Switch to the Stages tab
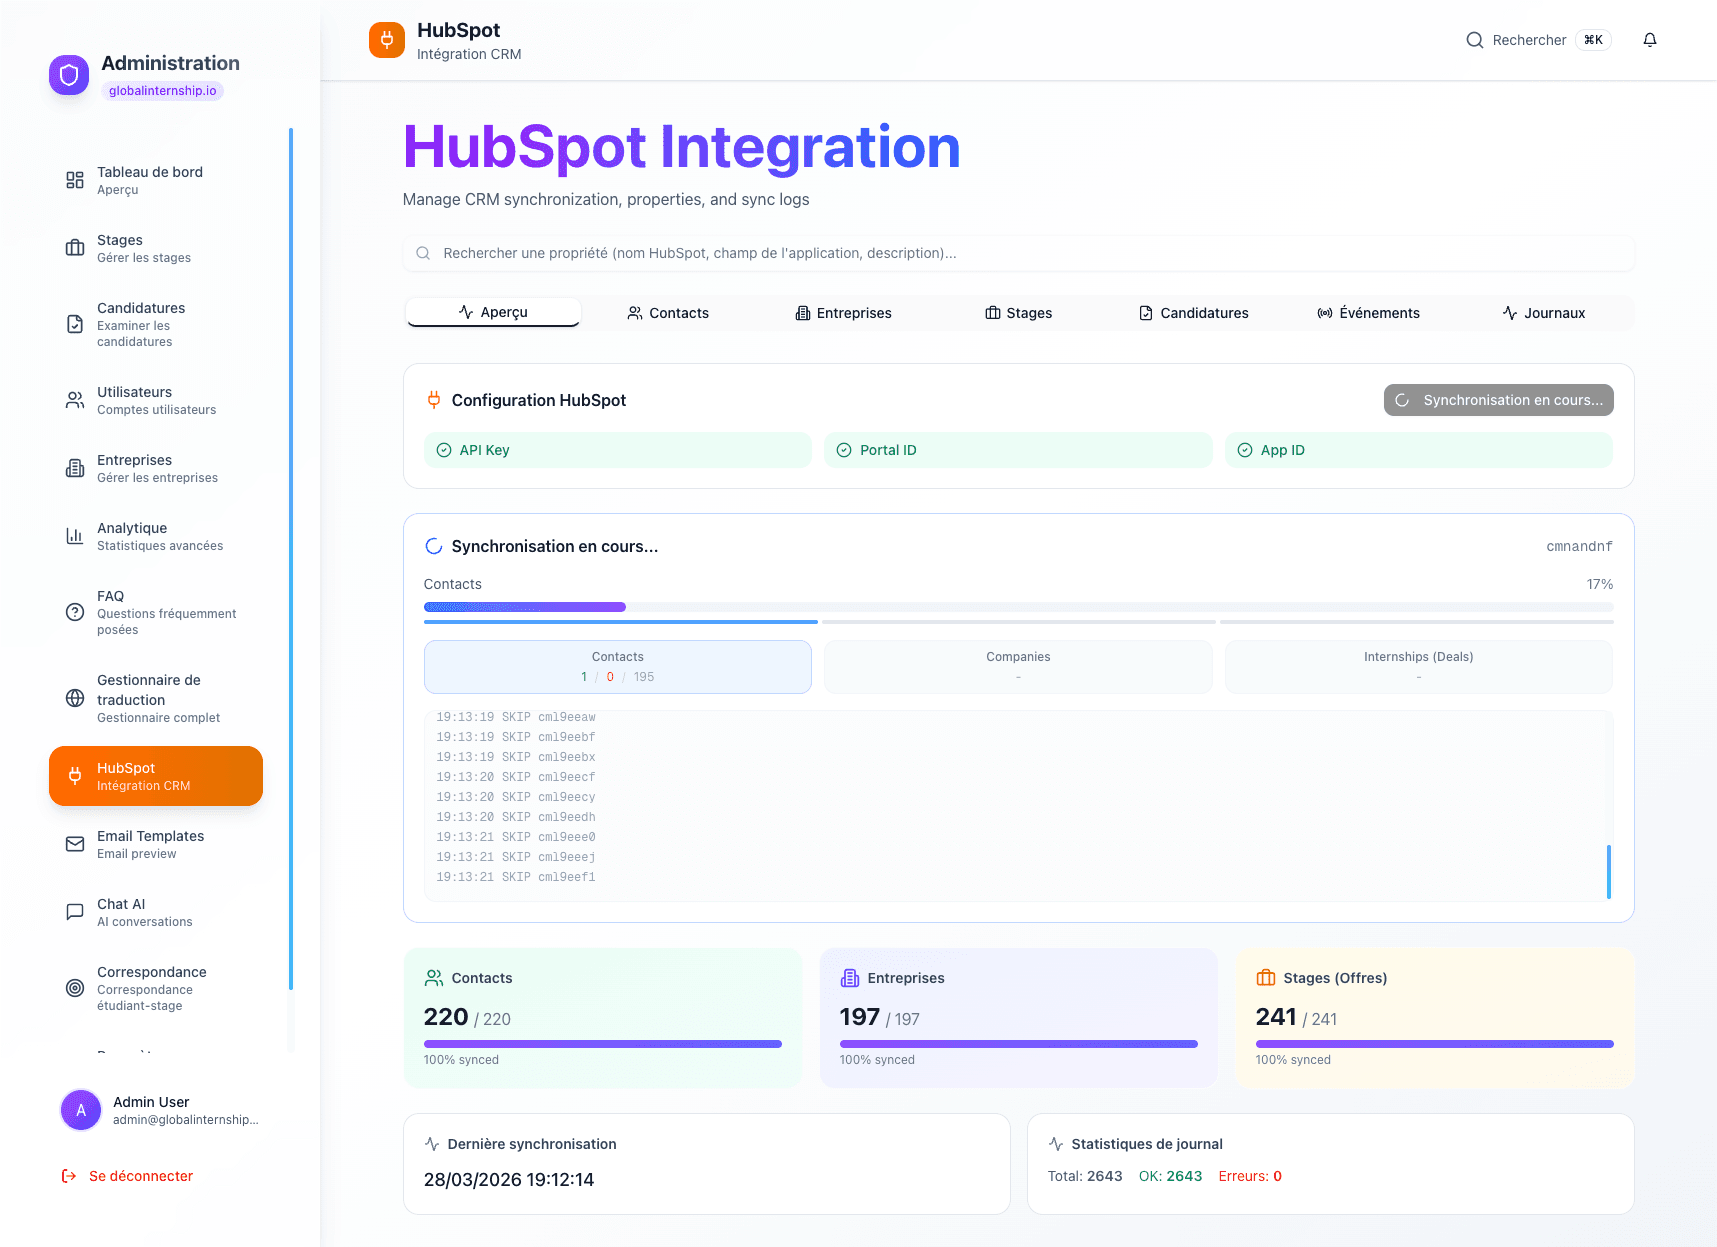The height and width of the screenshot is (1247, 1717). (1018, 313)
